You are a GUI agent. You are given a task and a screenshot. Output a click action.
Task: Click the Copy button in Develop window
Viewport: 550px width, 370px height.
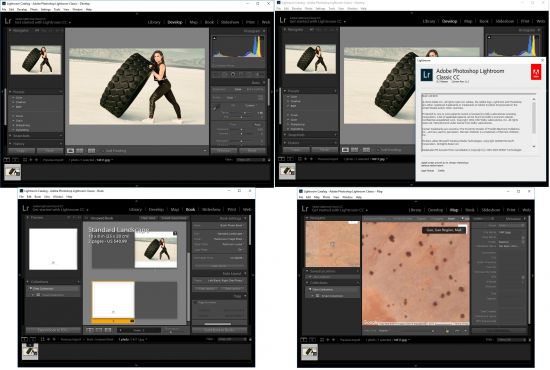point(21,151)
